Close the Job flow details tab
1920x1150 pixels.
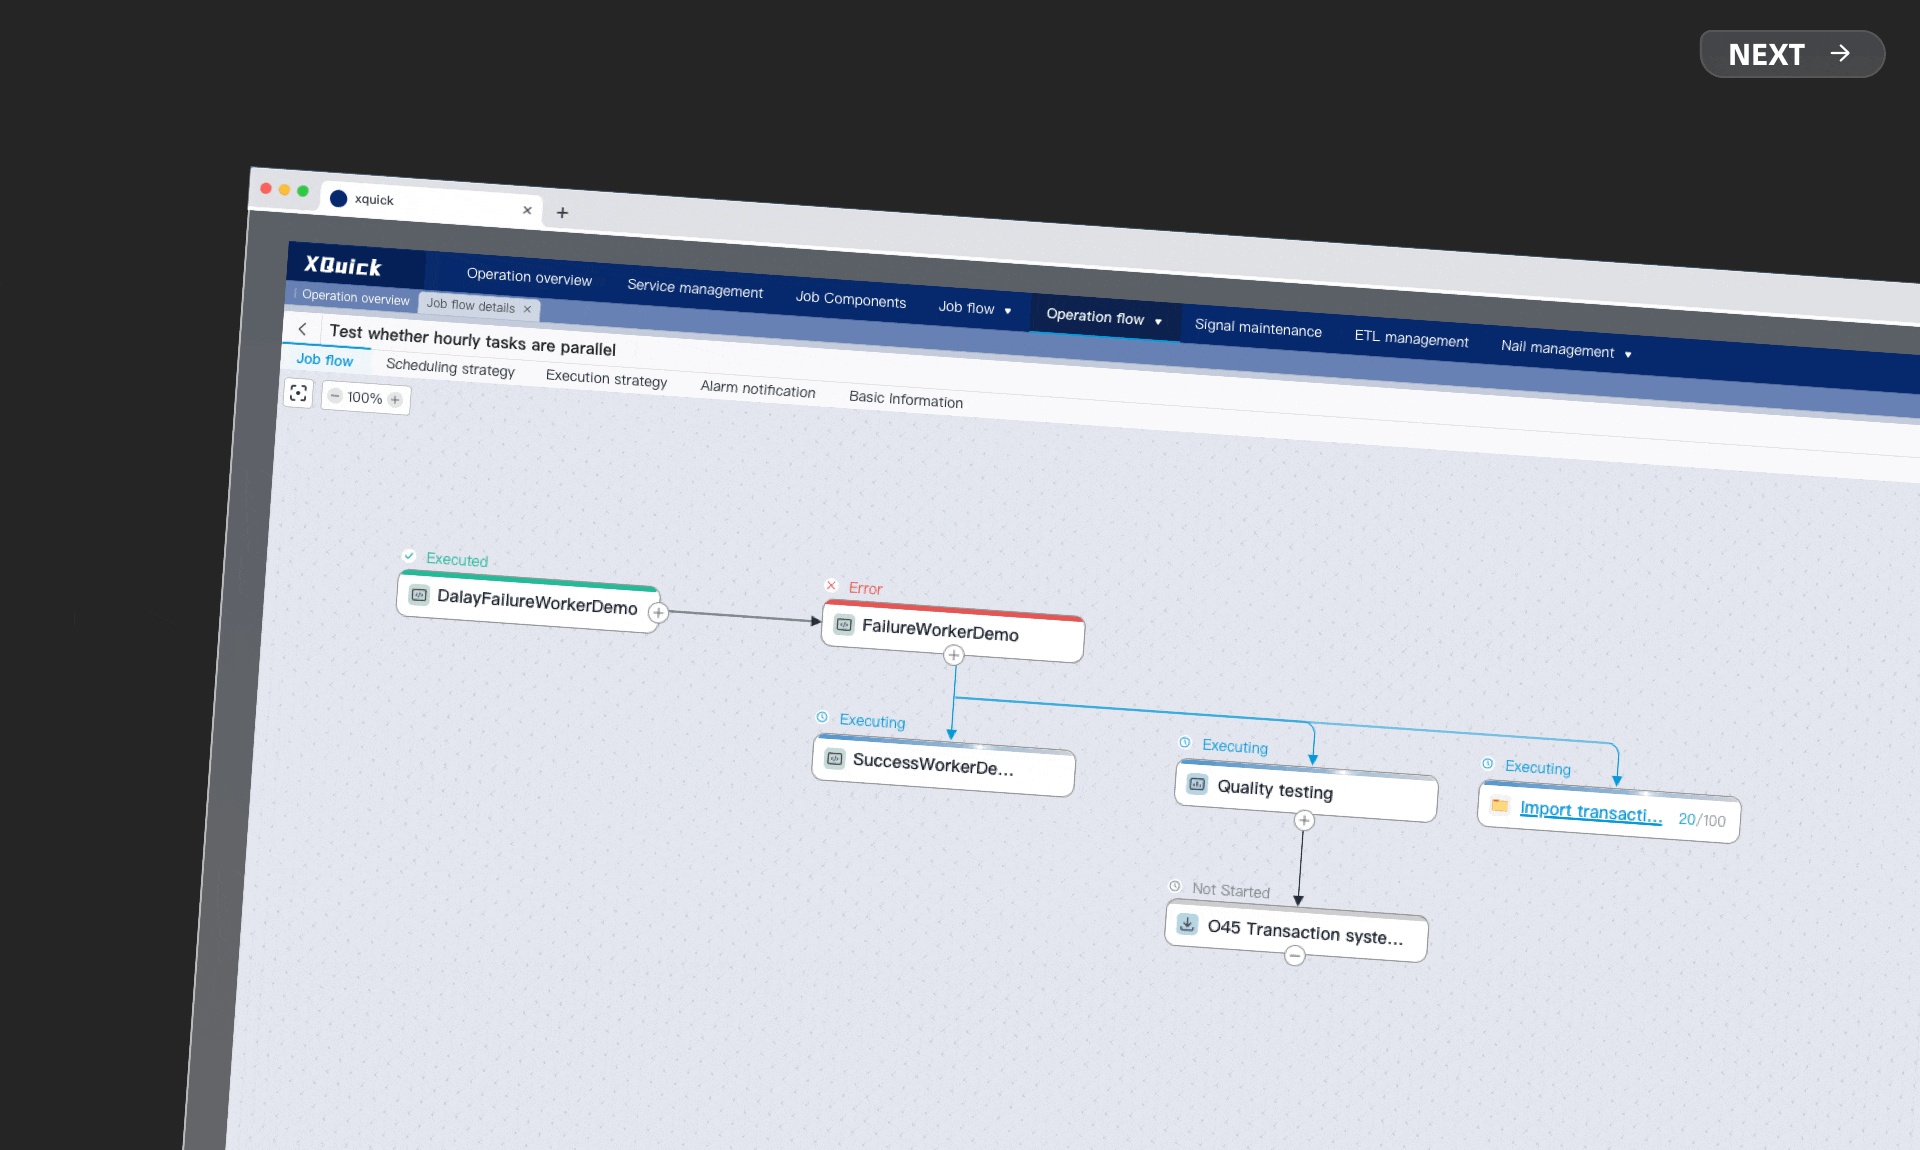(x=527, y=309)
